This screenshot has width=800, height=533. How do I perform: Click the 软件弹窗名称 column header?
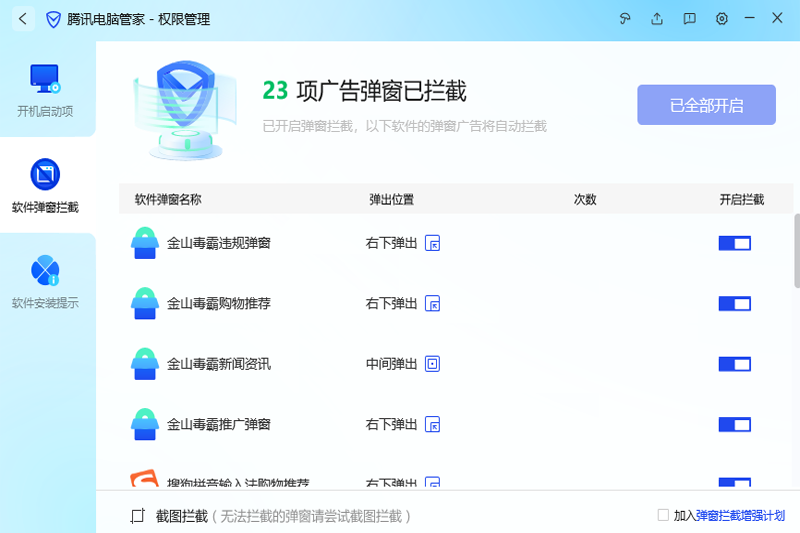tap(168, 199)
